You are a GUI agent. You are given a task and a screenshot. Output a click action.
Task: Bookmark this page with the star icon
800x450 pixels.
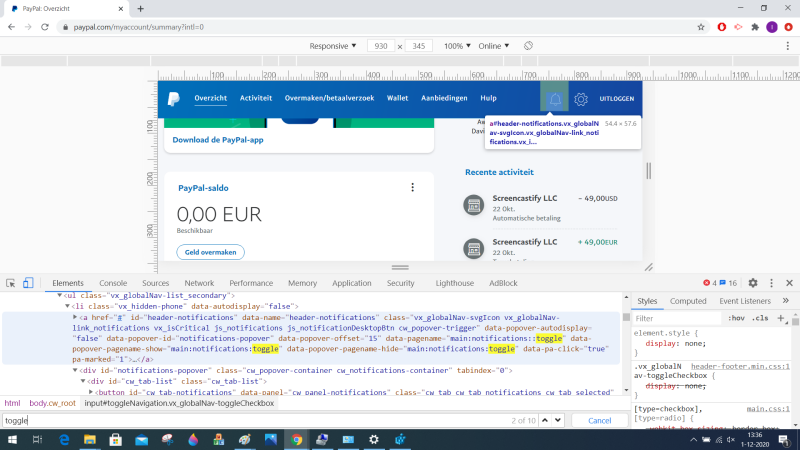[699, 26]
